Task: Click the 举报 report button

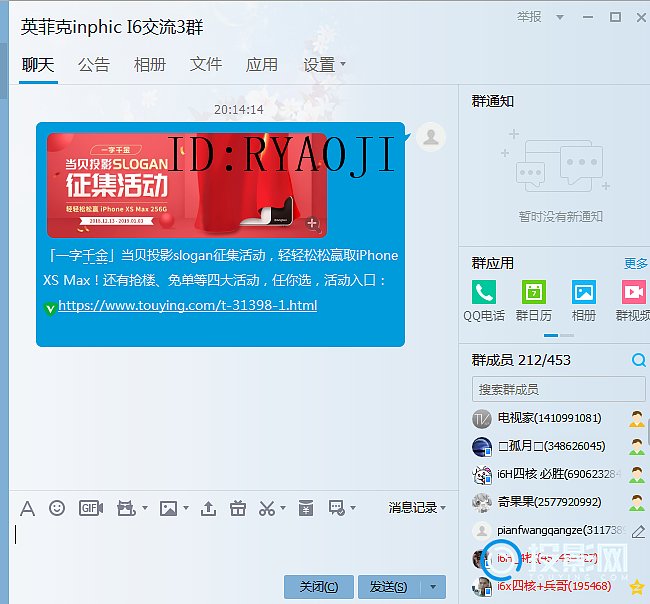Action: 529,17
